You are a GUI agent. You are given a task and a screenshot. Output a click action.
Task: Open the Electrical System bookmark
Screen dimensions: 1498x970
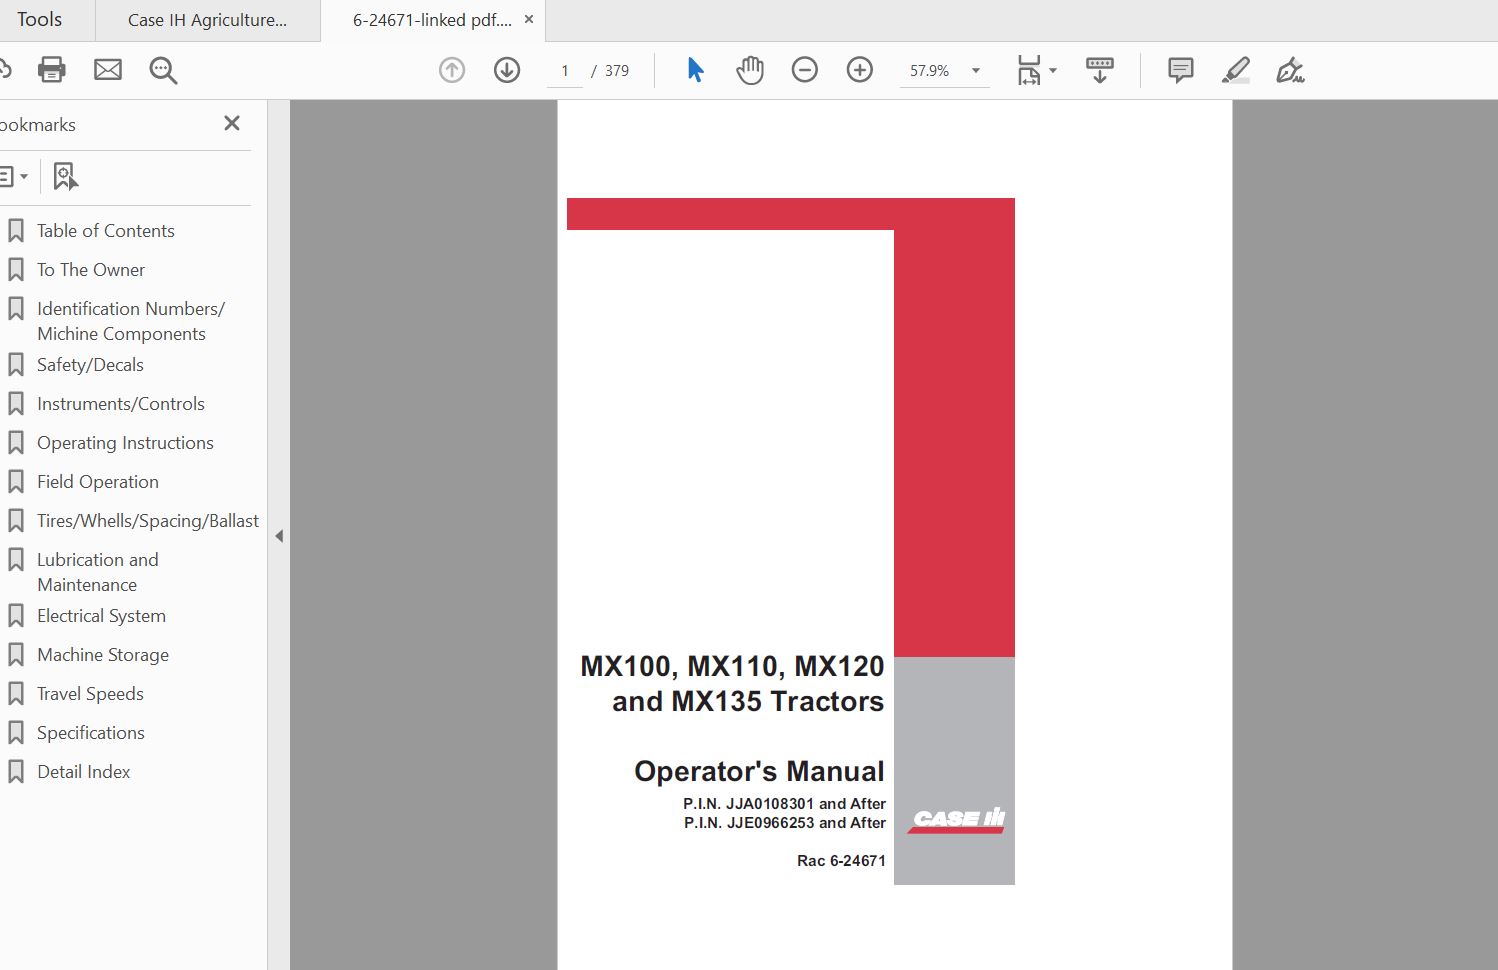tap(101, 616)
